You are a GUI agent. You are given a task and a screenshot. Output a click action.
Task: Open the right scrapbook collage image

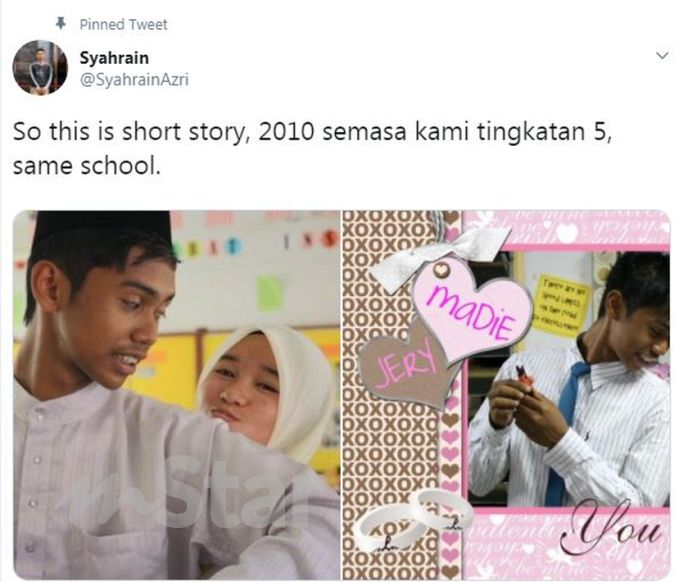pyautogui.click(x=506, y=395)
